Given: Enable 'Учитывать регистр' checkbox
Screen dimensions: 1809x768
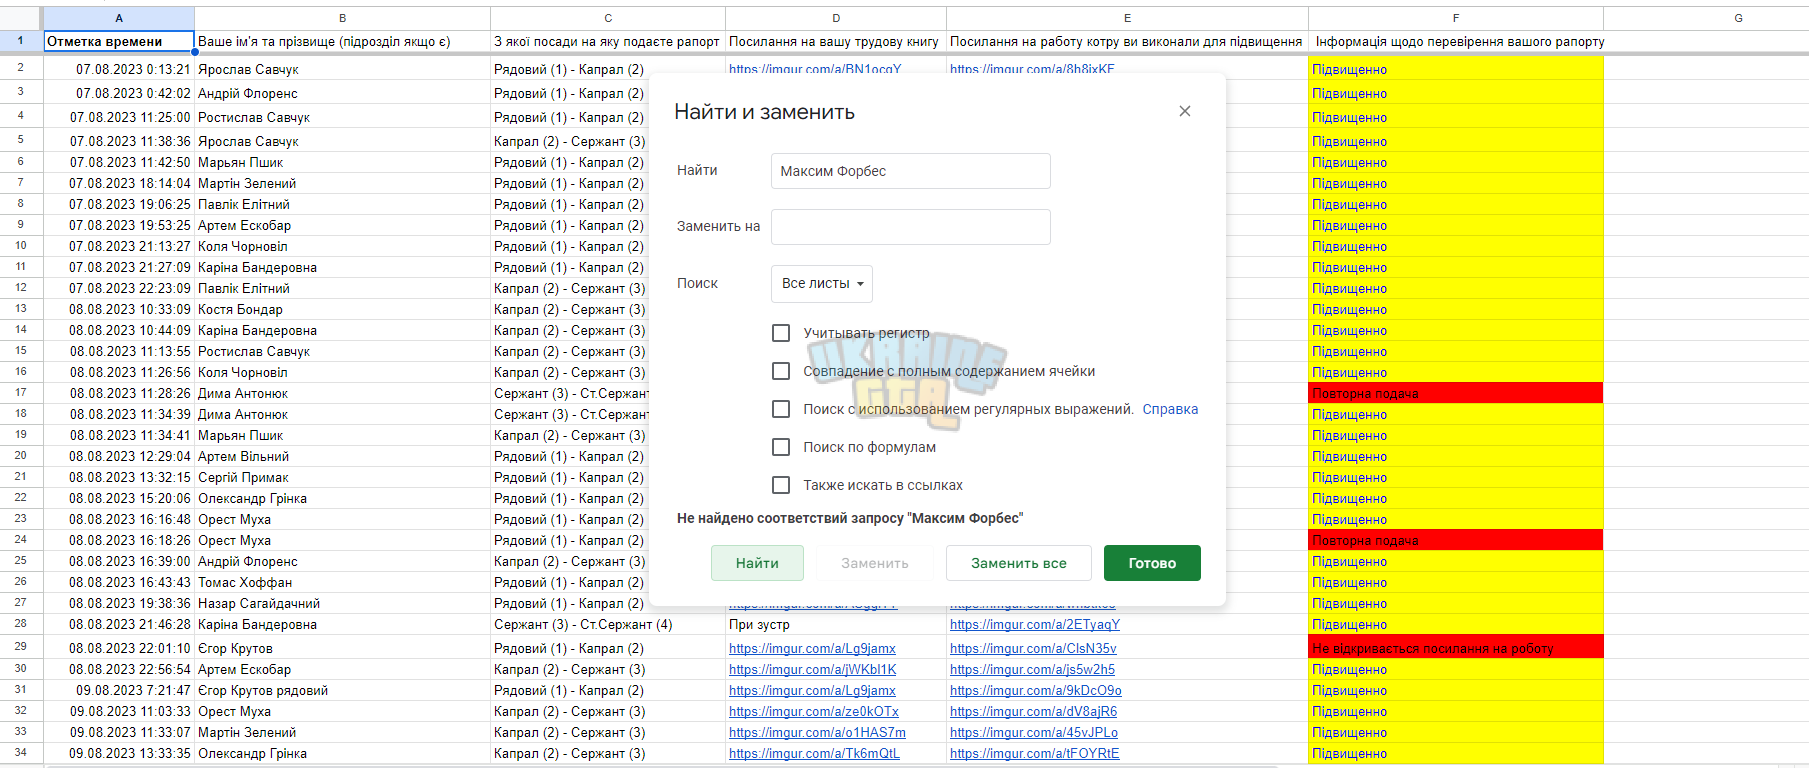Looking at the screenshot, I should tap(781, 333).
